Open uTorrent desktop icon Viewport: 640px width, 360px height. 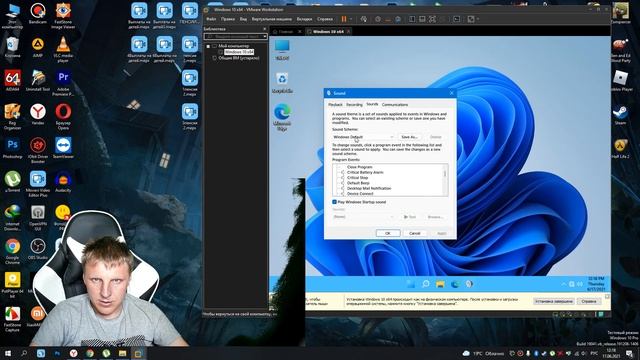[x=12, y=181]
